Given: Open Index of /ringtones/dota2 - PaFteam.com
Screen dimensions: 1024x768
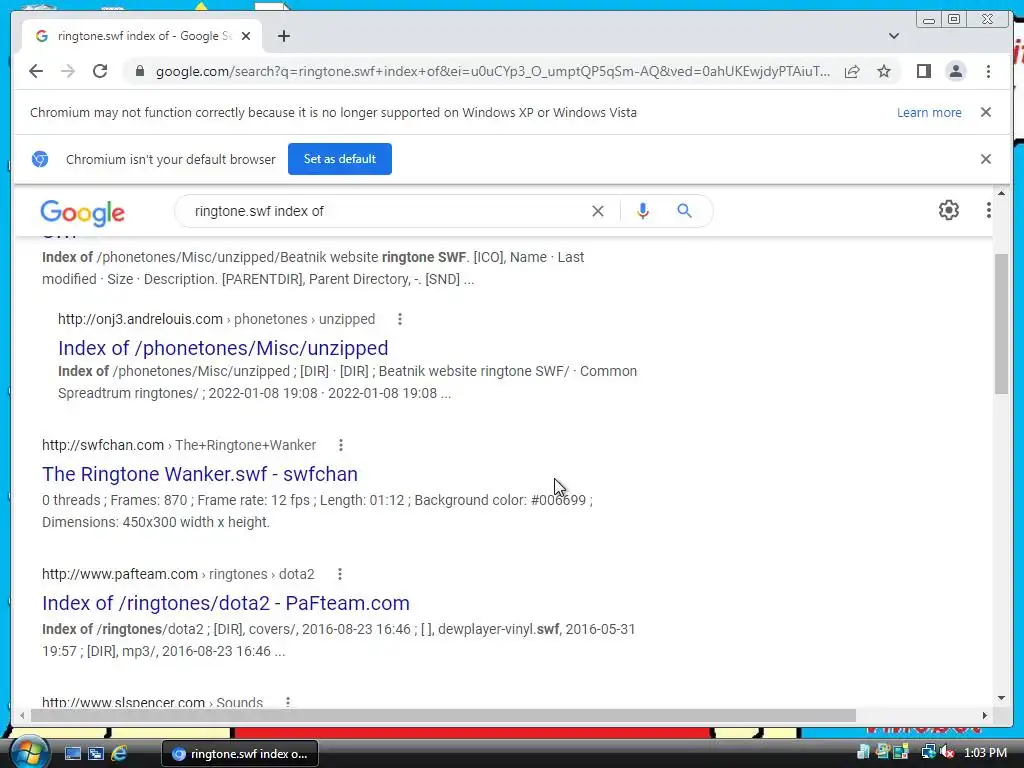Looking at the screenshot, I should [226, 603].
